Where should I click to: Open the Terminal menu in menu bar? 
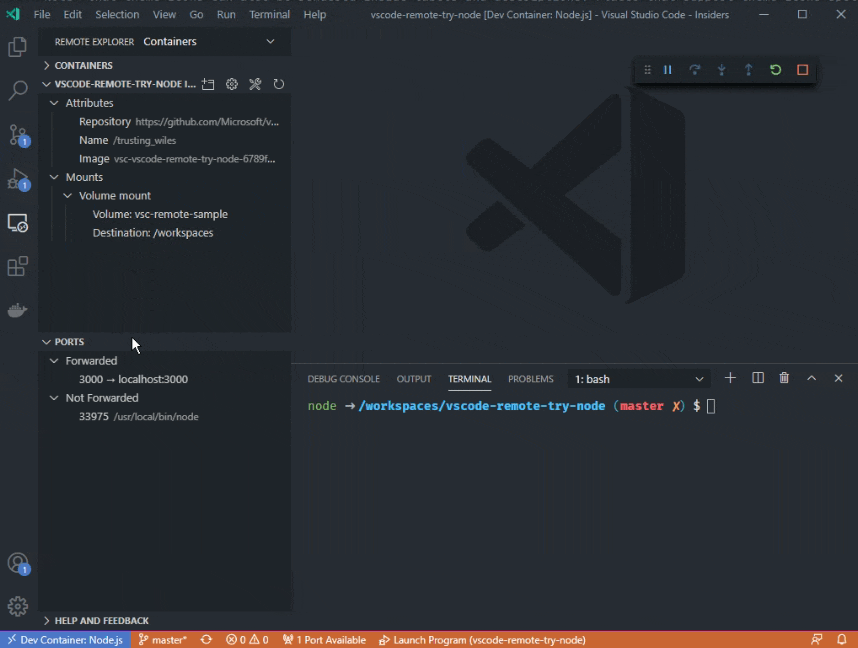[x=269, y=15]
